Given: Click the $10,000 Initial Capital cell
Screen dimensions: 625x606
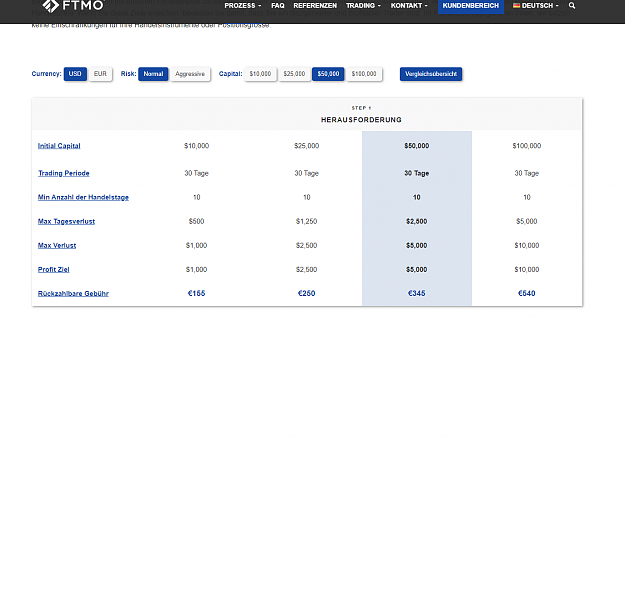Looking at the screenshot, I should pos(197,146).
